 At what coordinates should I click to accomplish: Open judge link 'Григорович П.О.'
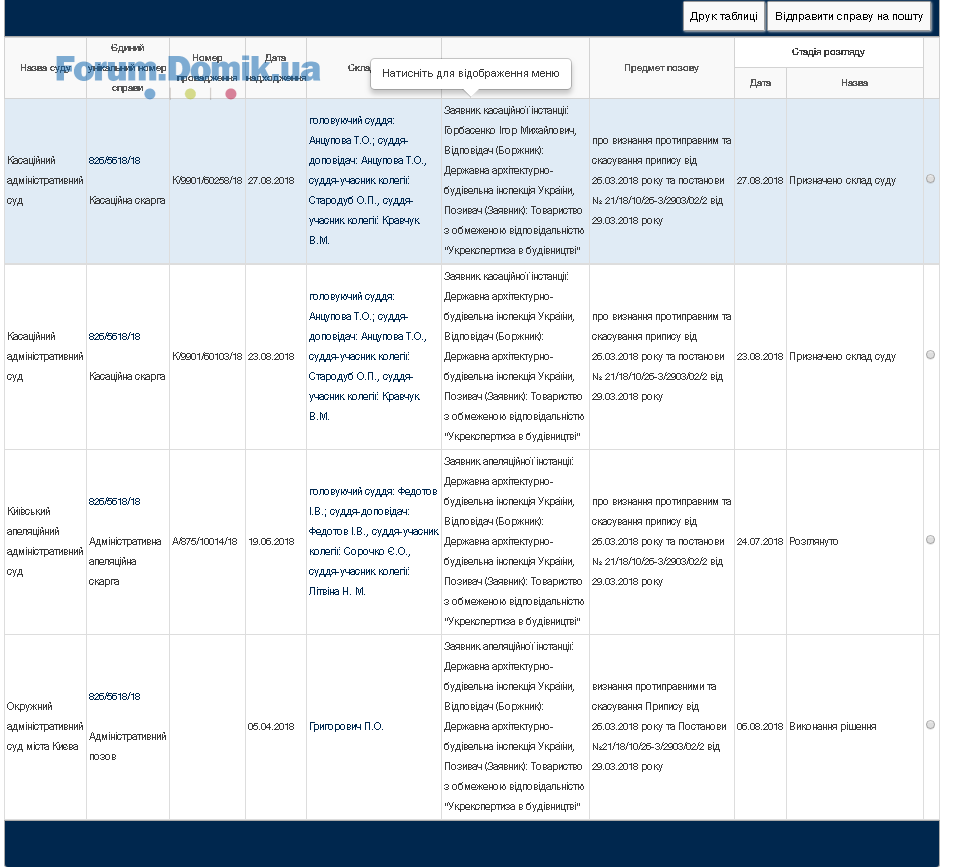point(346,726)
